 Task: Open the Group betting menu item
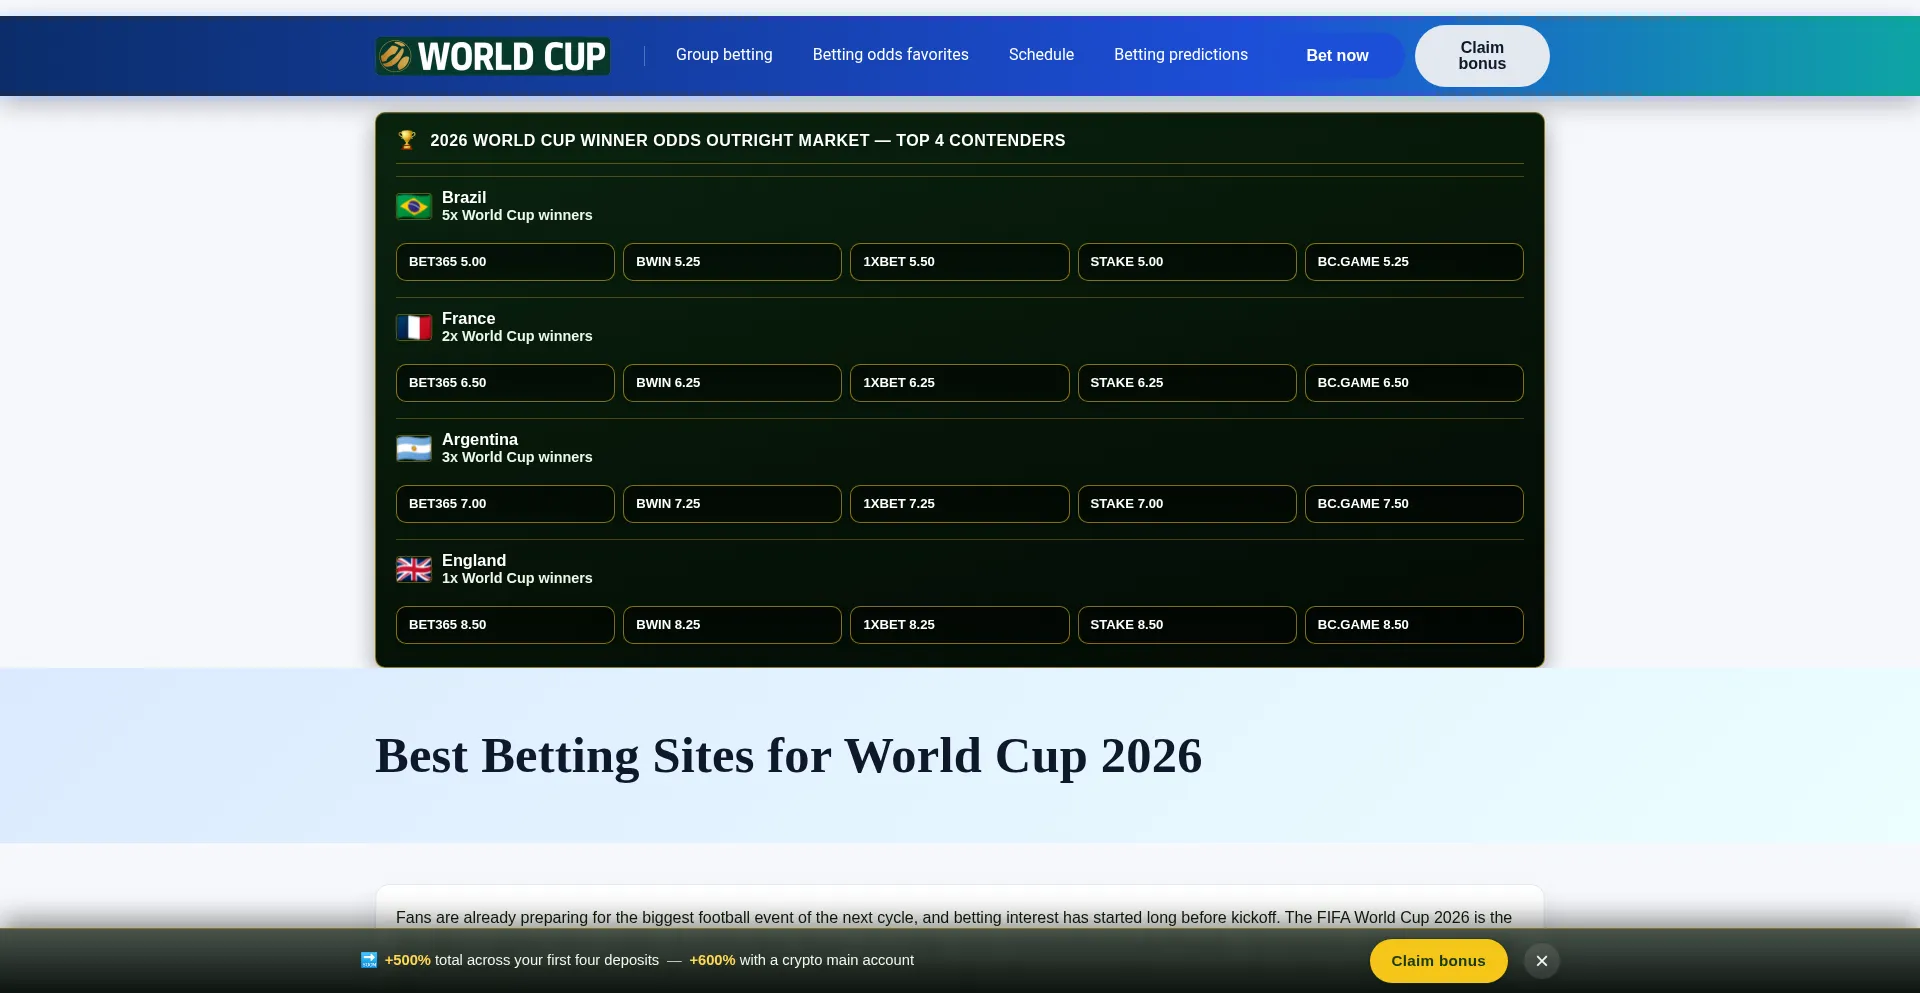pos(724,55)
